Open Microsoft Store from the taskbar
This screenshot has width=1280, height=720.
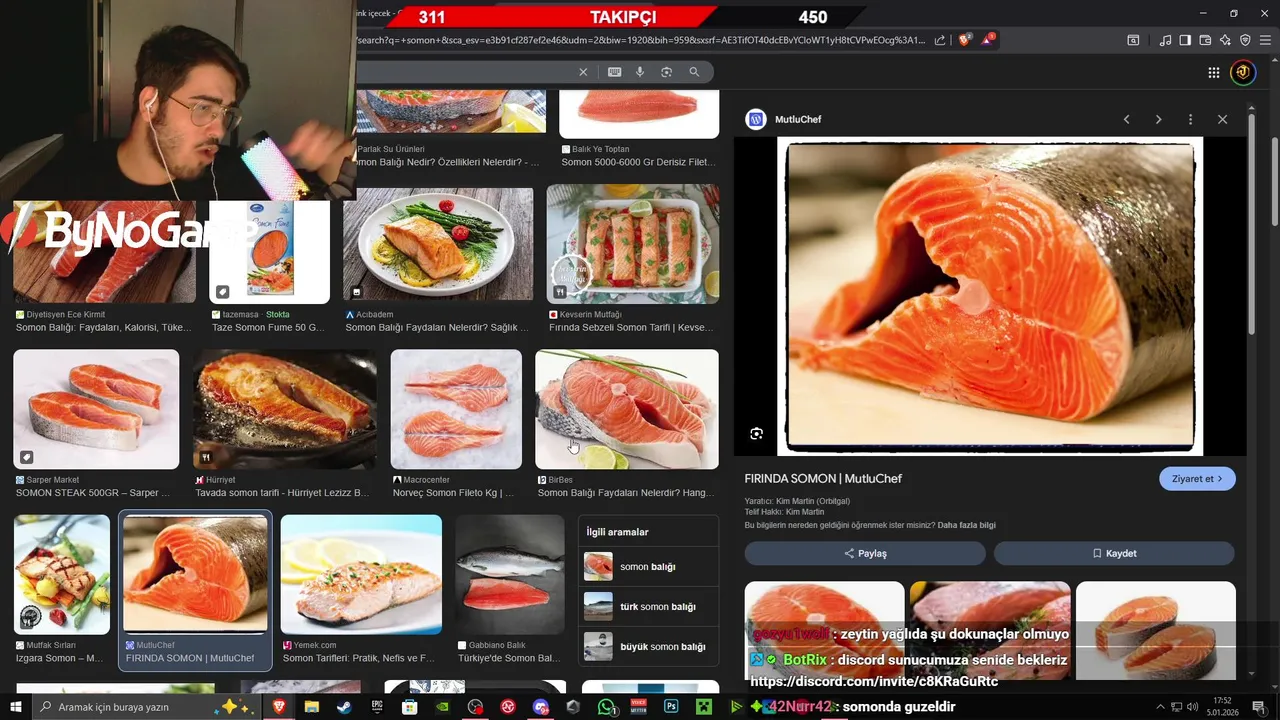410,707
